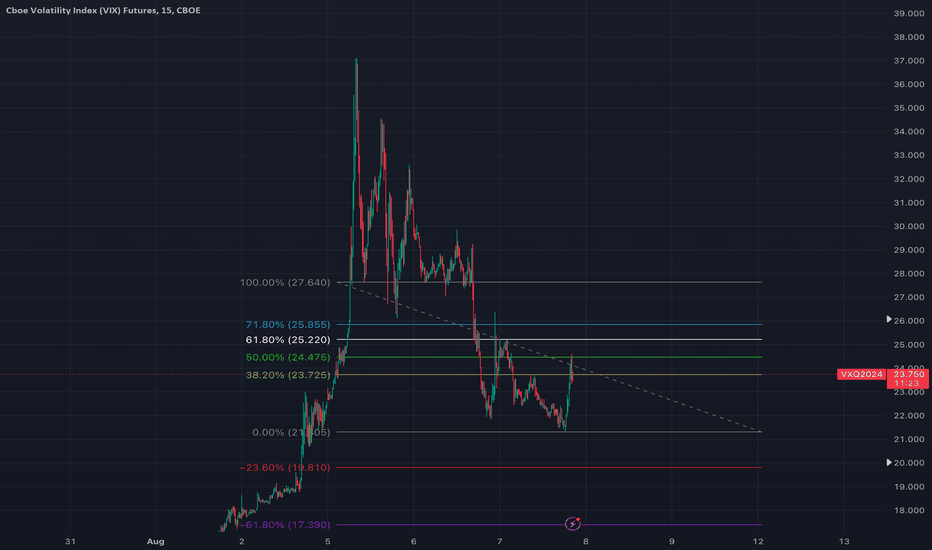Image resolution: width=932 pixels, height=550 pixels.
Task: Select the 38.20% (23.725) Fibonacci level label
Action: tap(288, 375)
